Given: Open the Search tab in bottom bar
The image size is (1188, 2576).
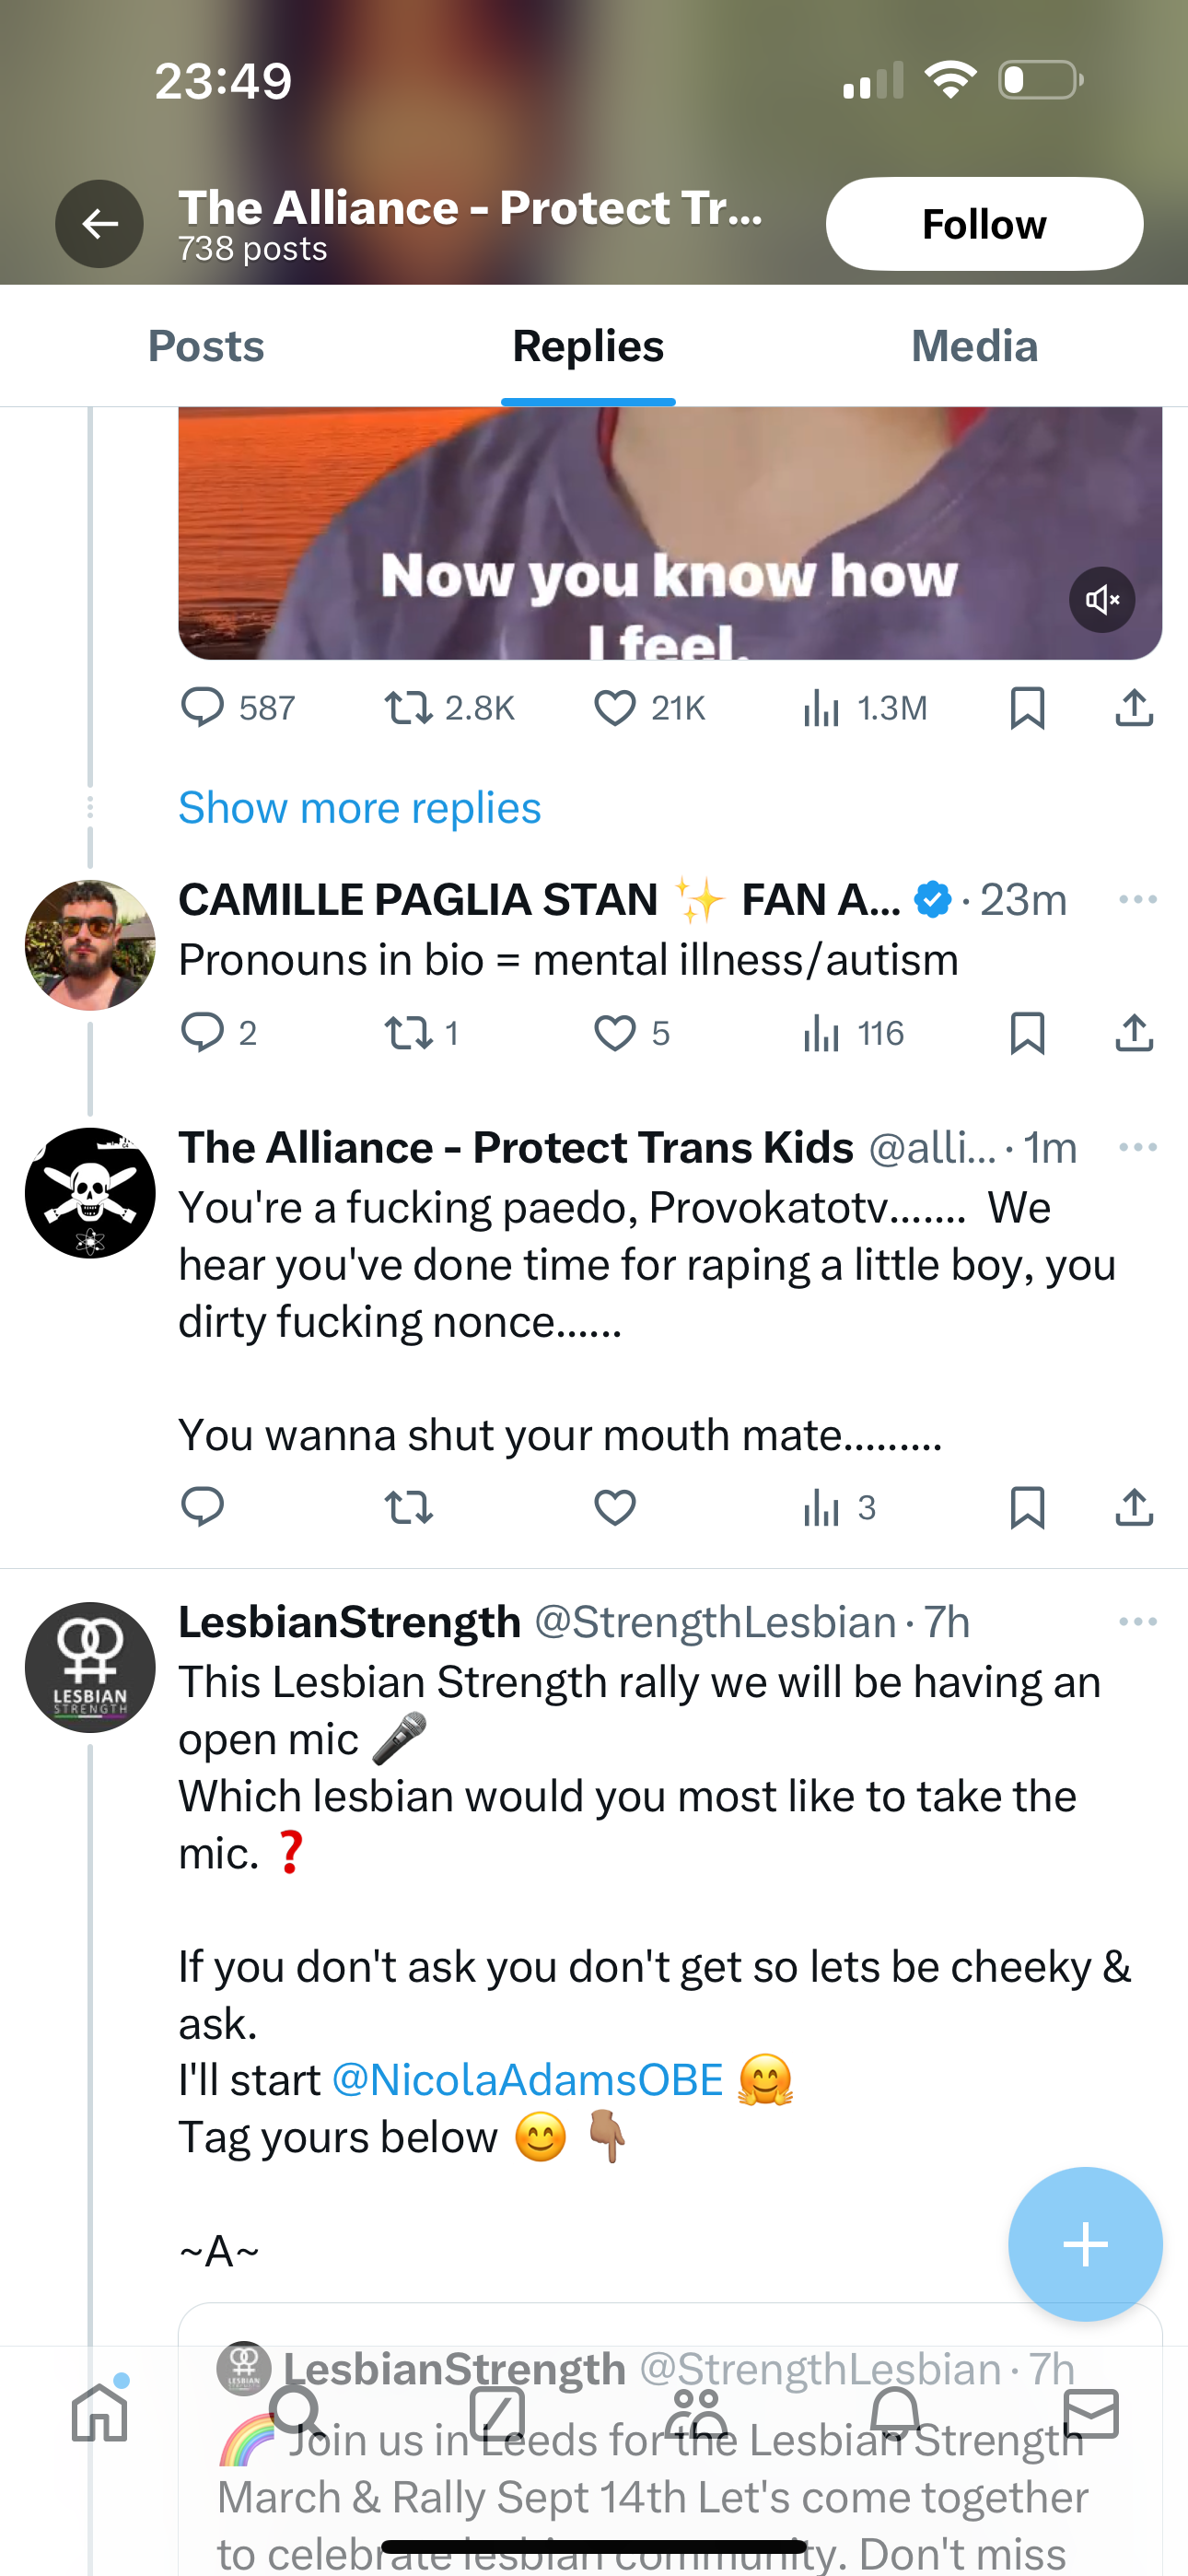Looking at the screenshot, I should pos(297,2414).
